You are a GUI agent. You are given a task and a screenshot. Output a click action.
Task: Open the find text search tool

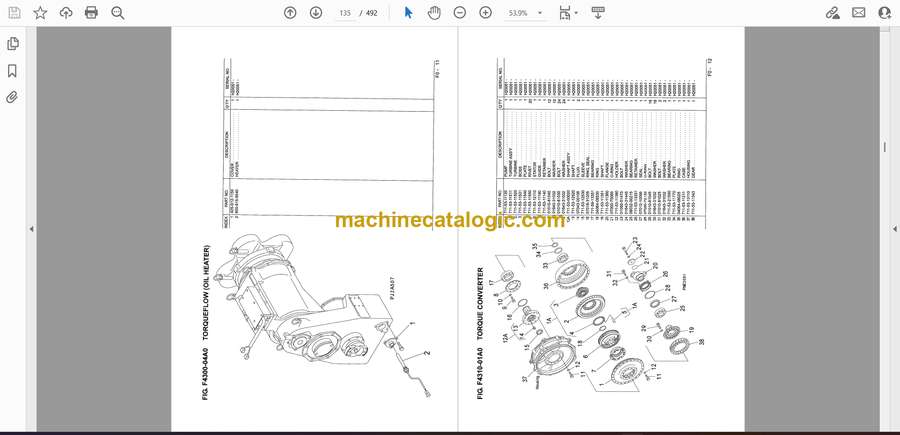pos(118,13)
